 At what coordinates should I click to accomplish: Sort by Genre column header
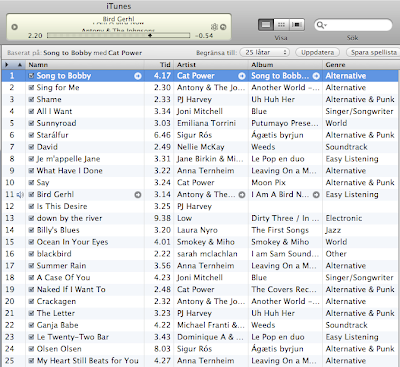pos(360,65)
